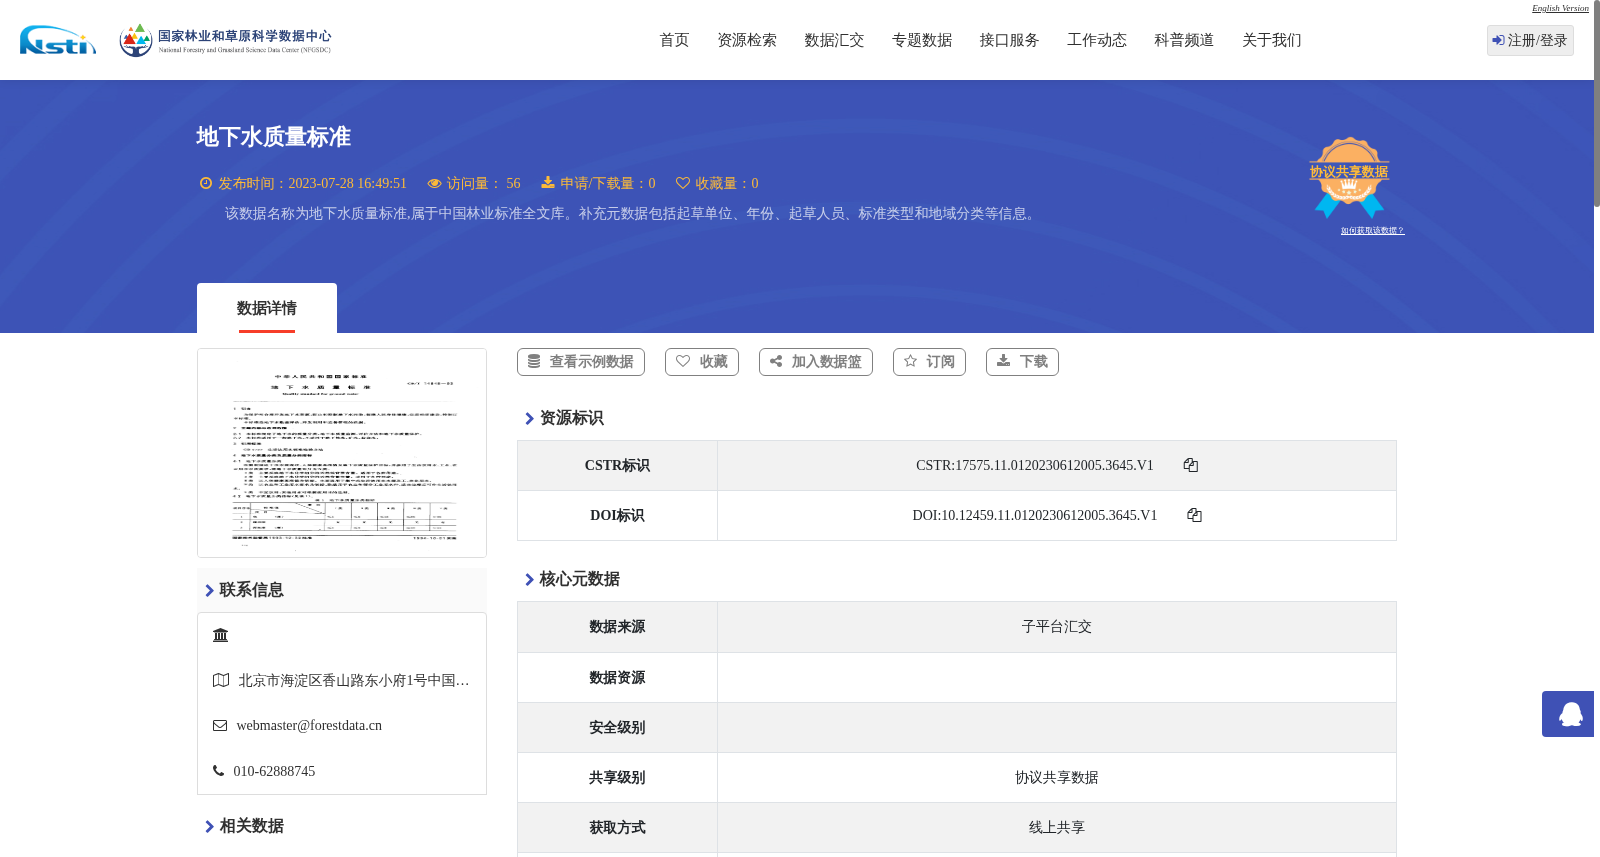Click the page vertical scrollbar
This screenshot has width=1600, height=857.
click(1597, 105)
